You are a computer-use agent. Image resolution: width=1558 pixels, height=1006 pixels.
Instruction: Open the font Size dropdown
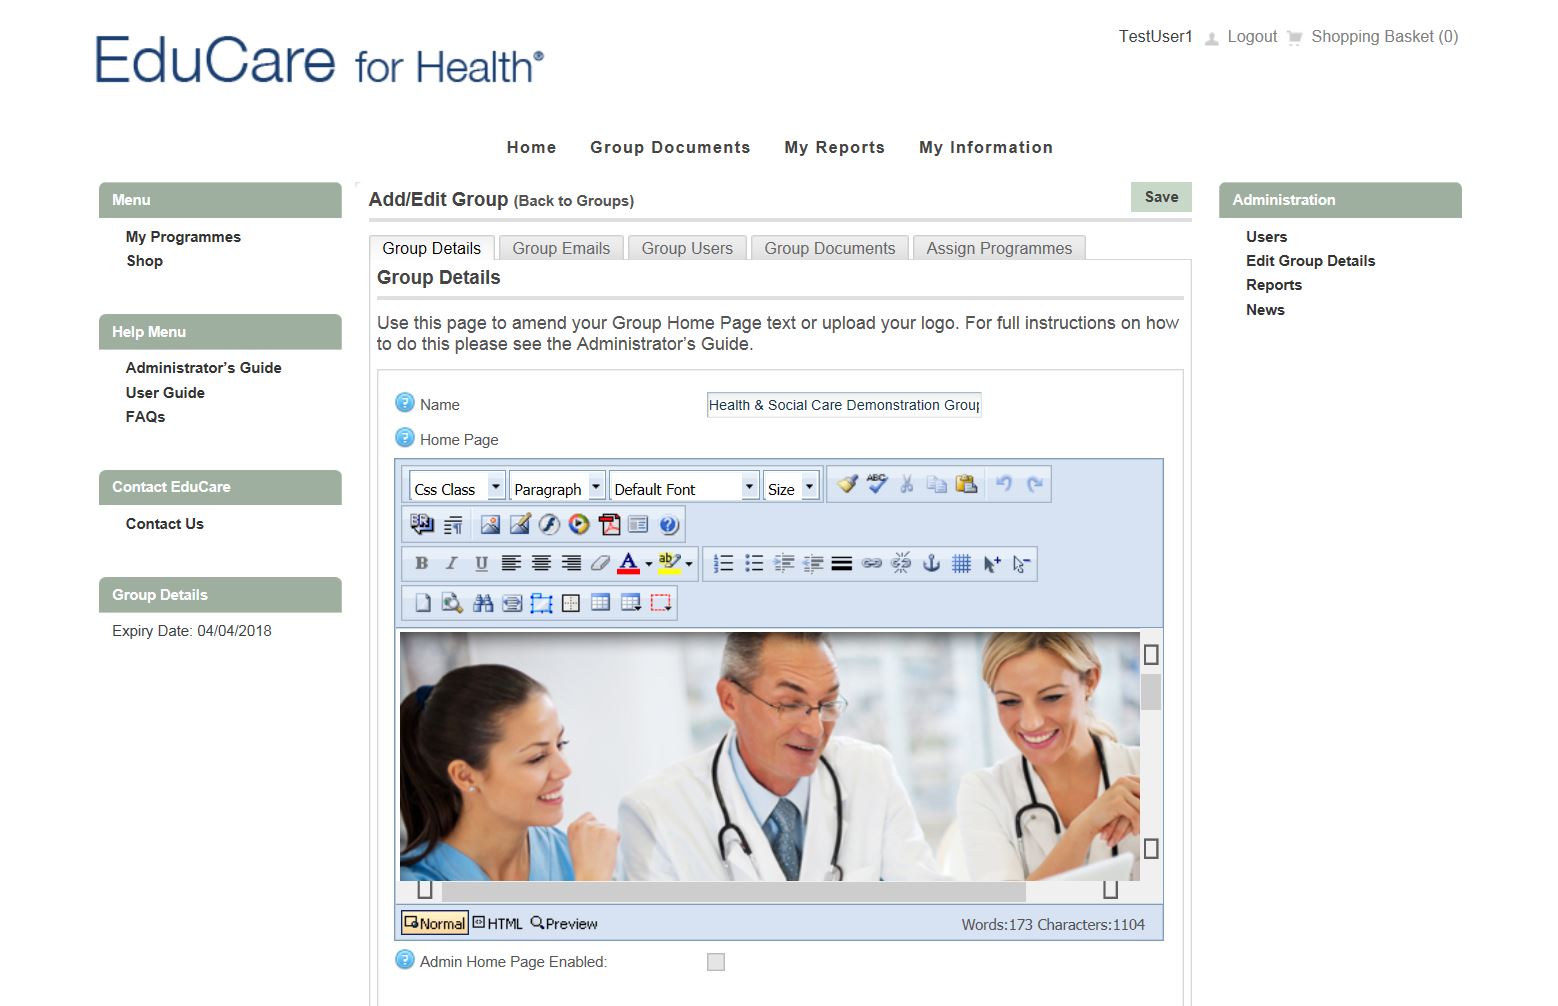[792, 487]
